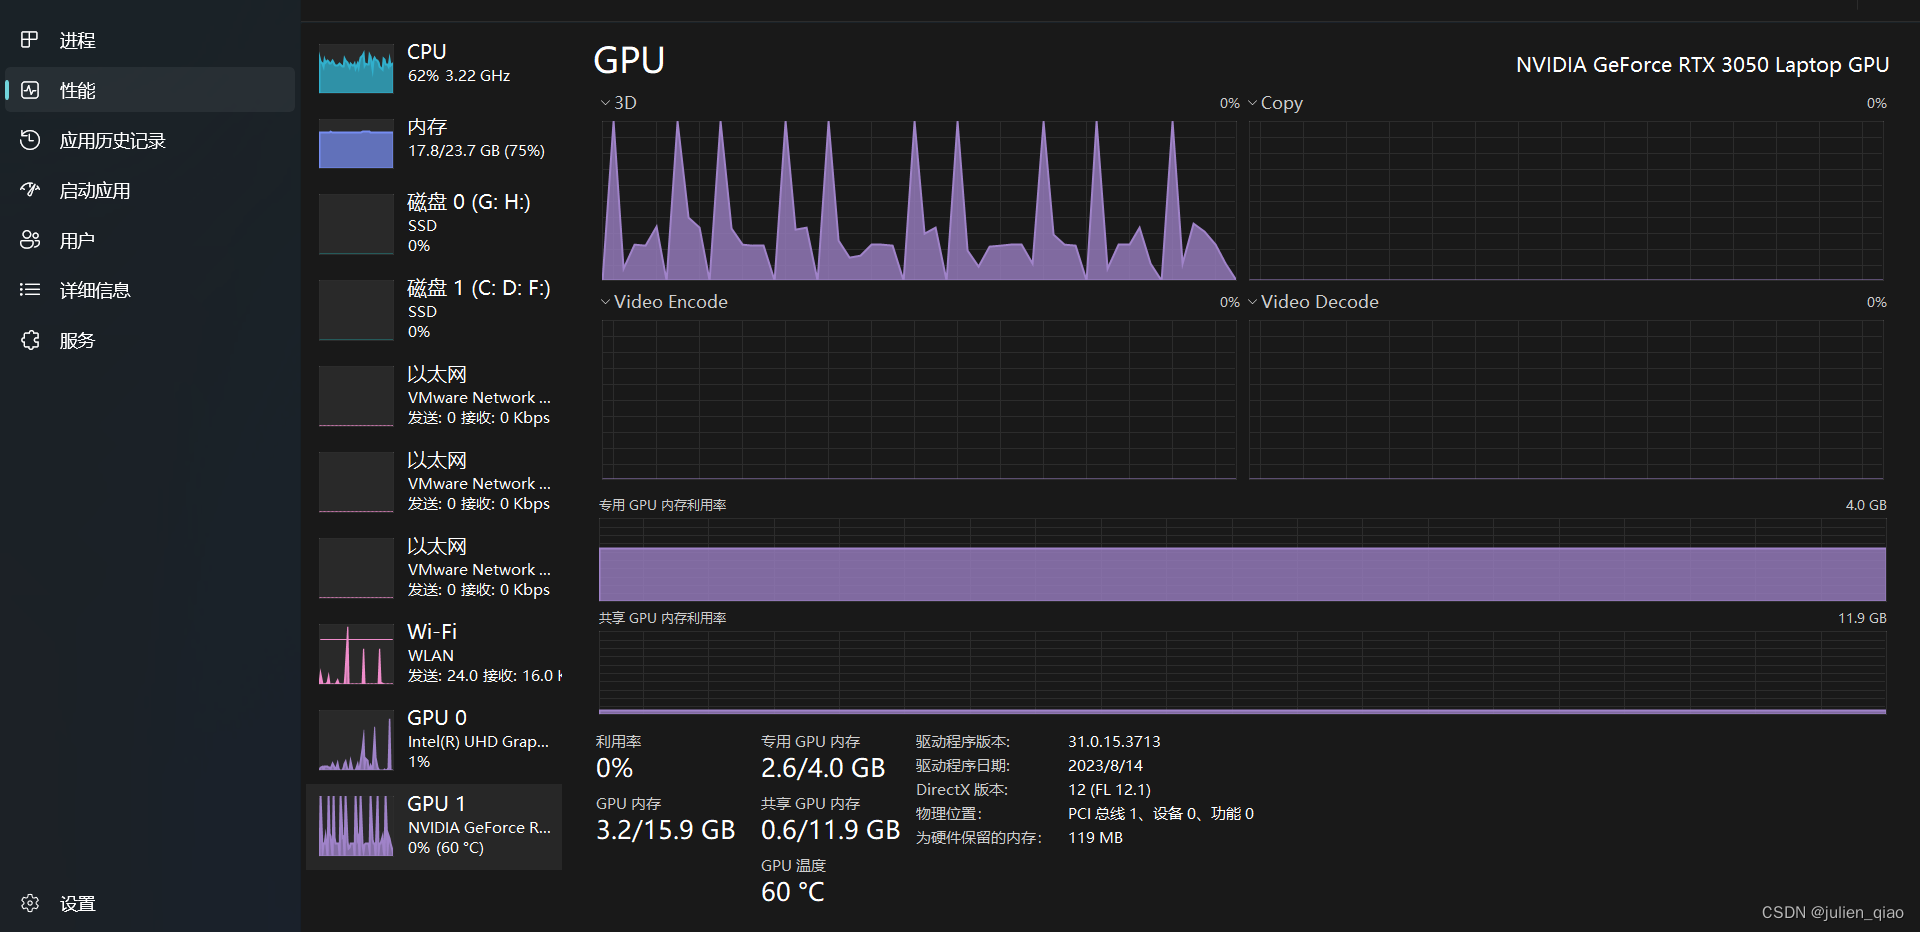Click the Processes (进程) sidebar icon

tap(30, 40)
